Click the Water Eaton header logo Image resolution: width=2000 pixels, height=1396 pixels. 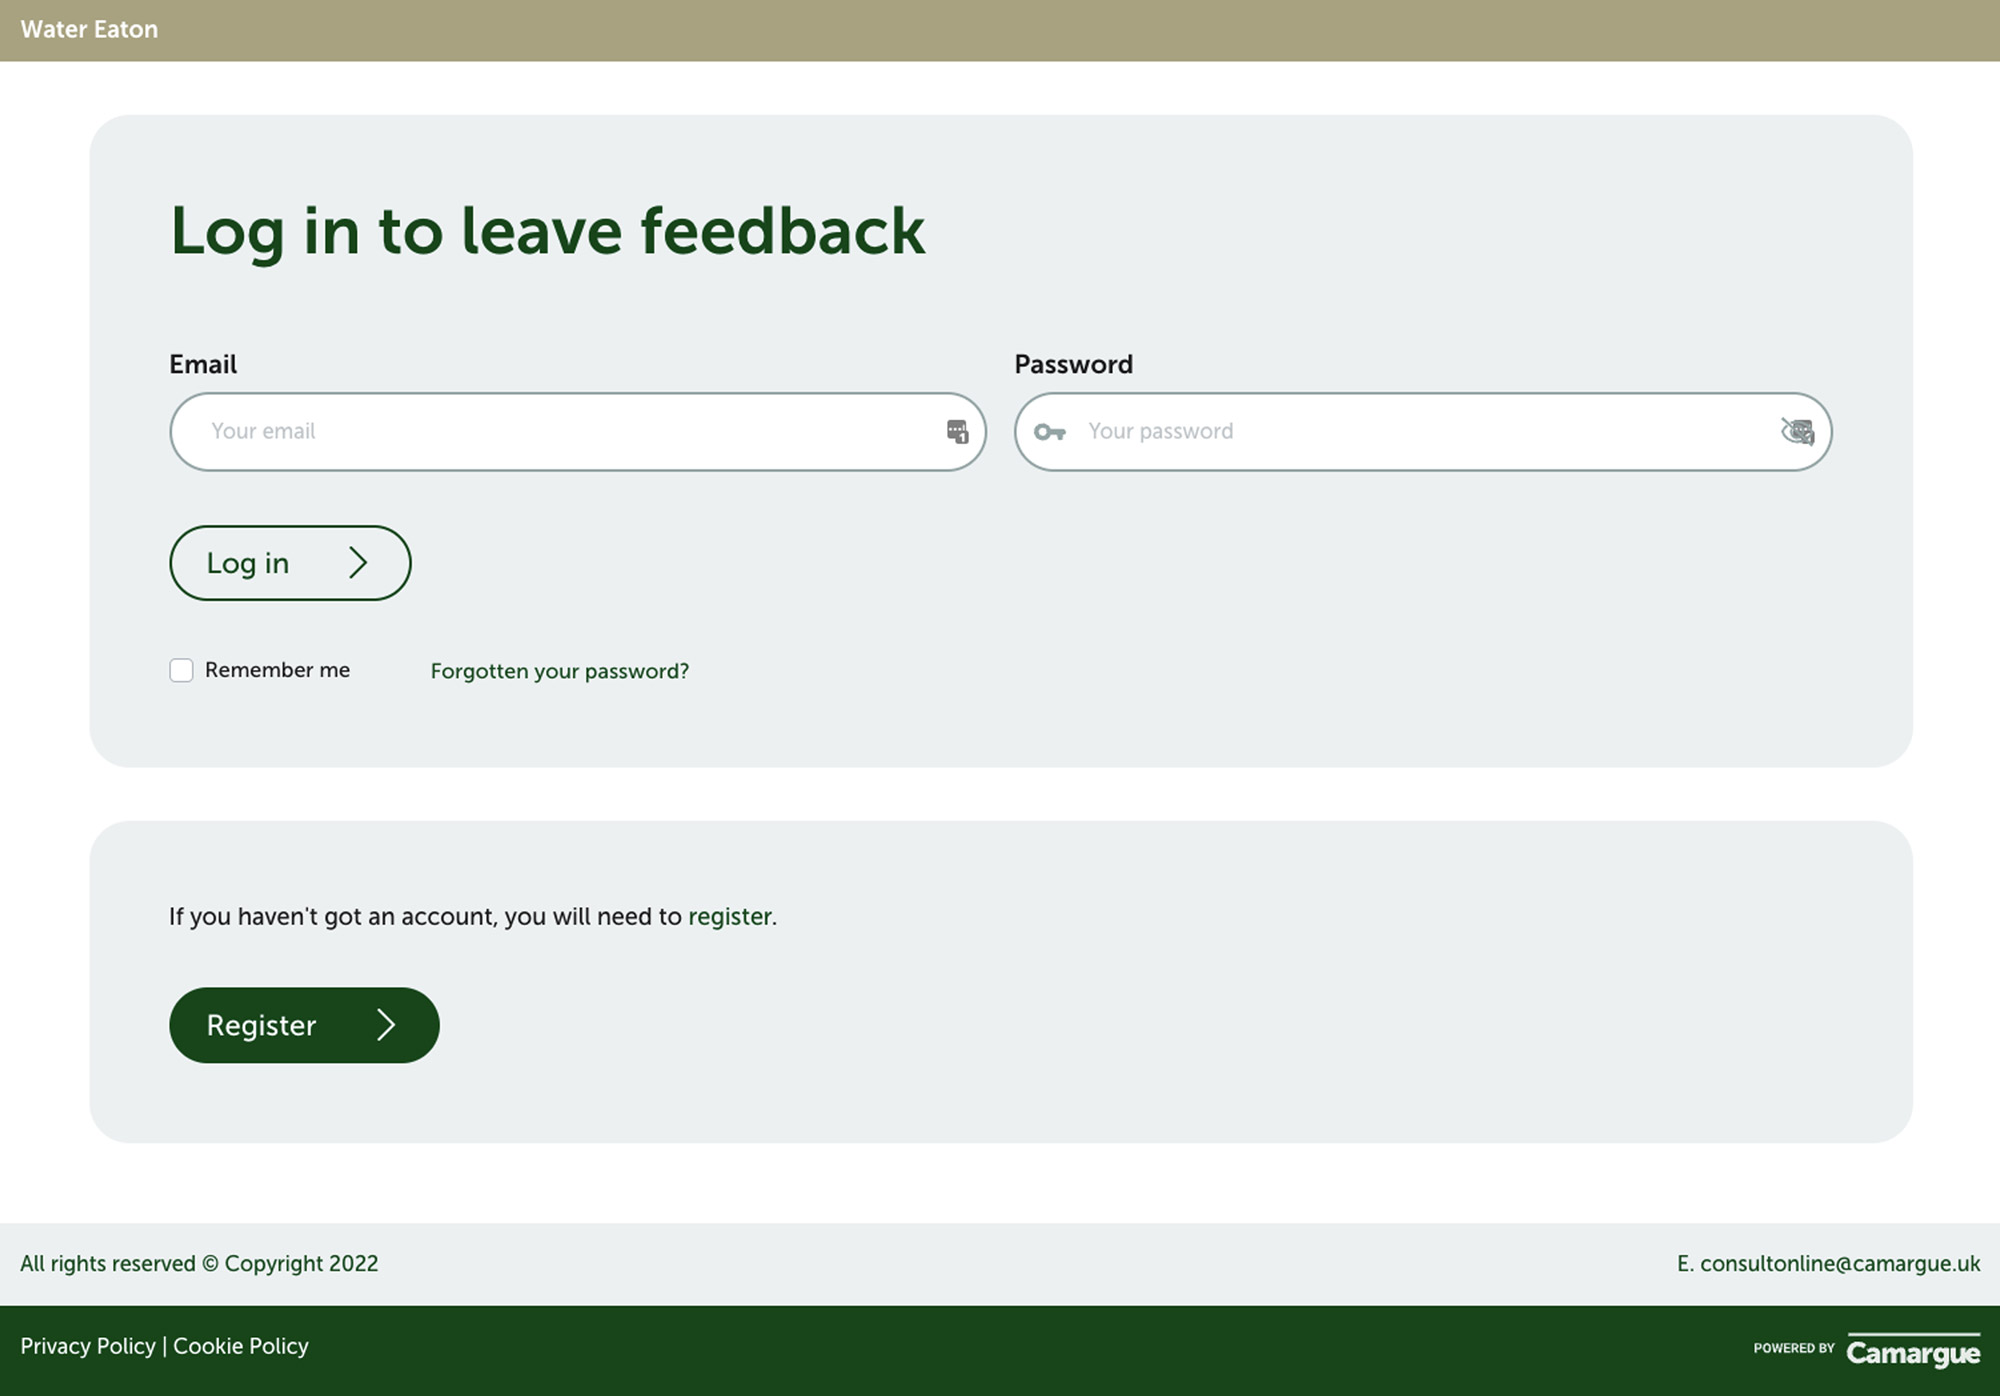coord(88,30)
